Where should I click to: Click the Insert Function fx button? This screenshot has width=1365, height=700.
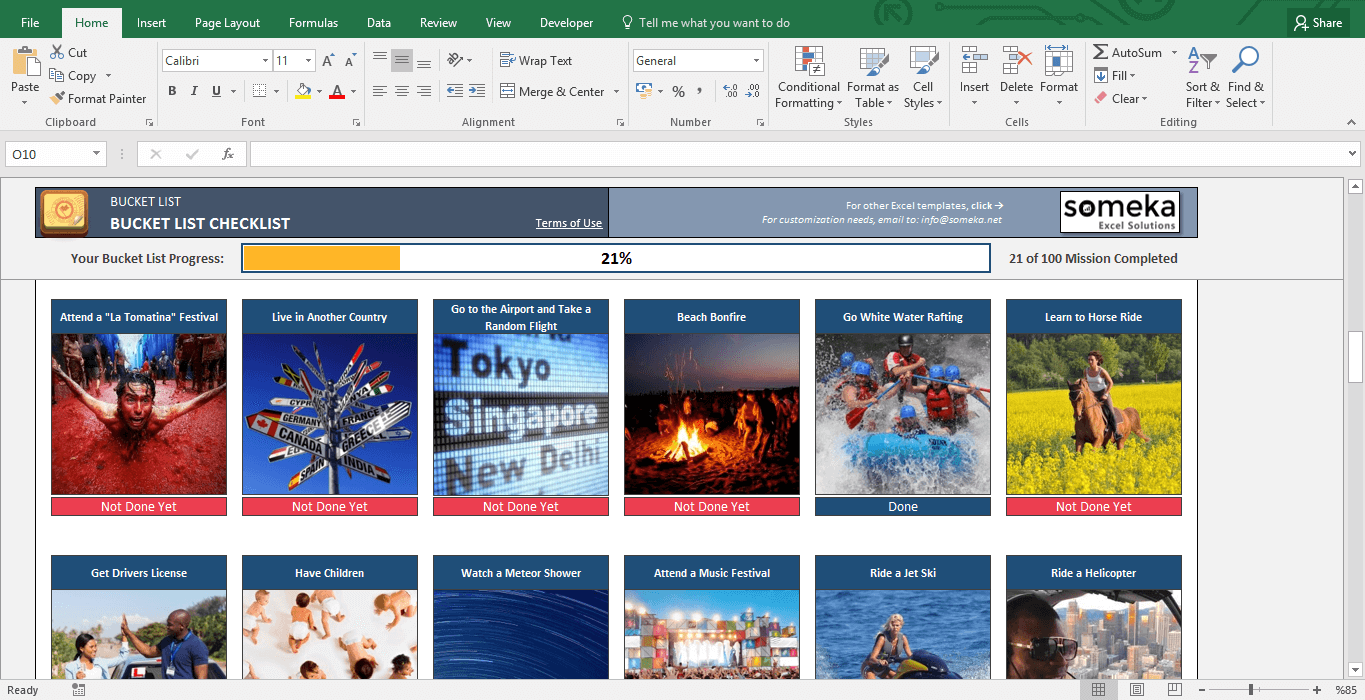point(228,154)
